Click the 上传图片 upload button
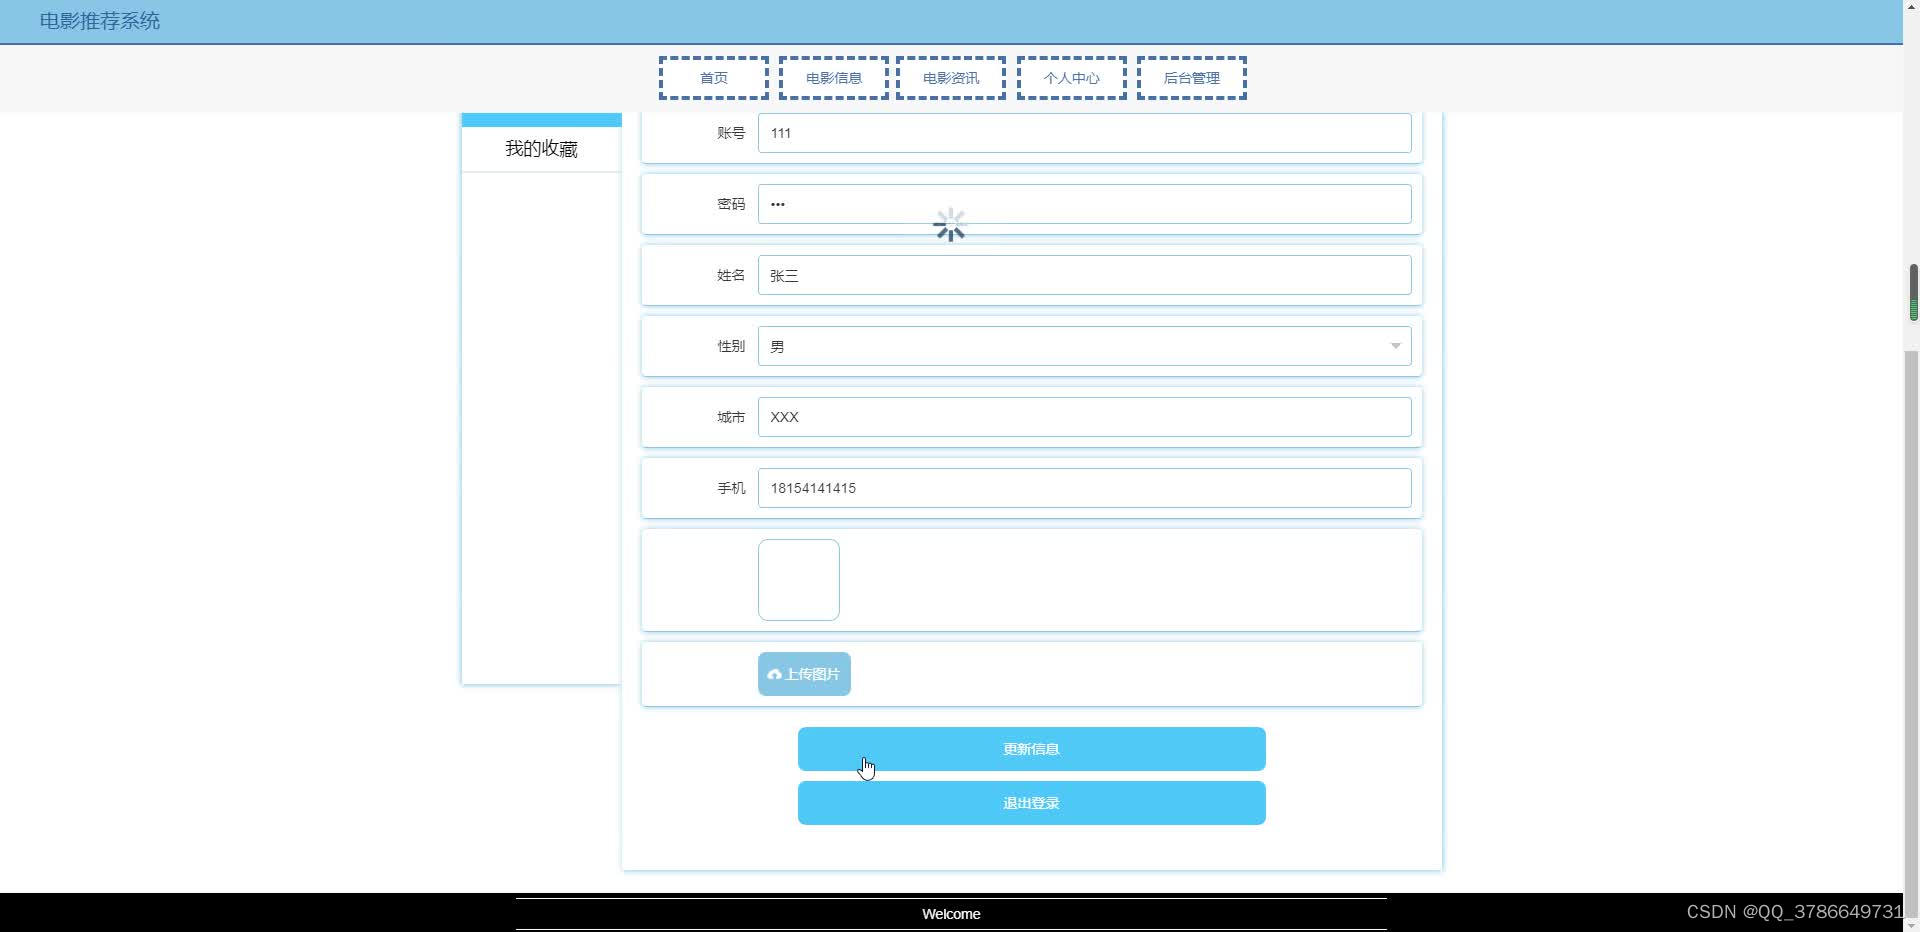This screenshot has height=932, width=1920. (x=804, y=674)
